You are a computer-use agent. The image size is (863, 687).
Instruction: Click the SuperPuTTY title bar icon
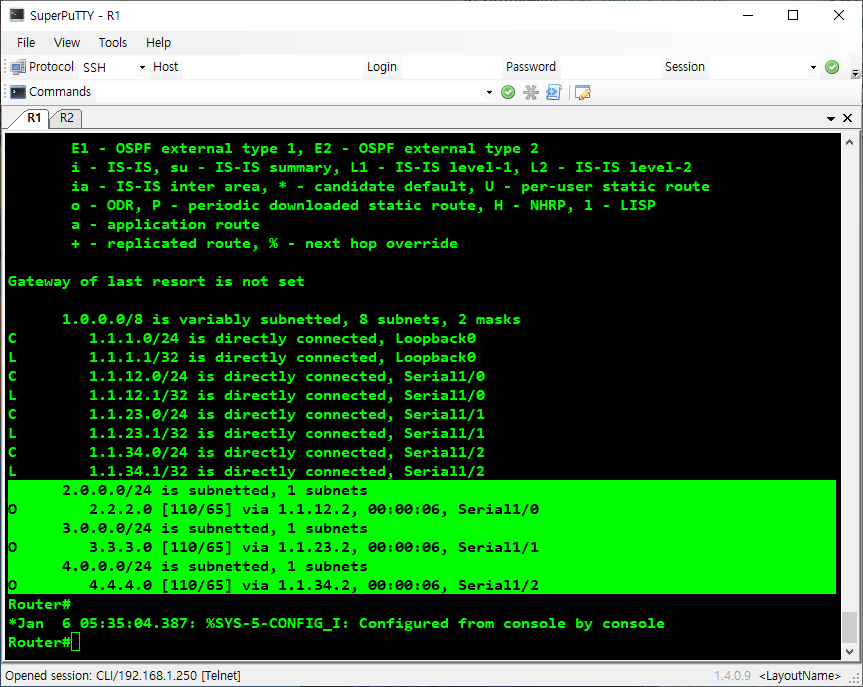(17, 15)
